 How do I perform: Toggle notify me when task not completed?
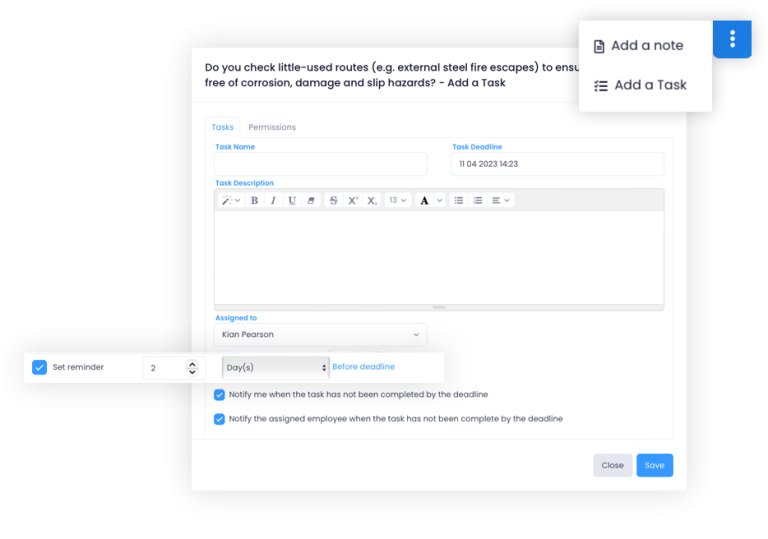pyautogui.click(x=220, y=395)
